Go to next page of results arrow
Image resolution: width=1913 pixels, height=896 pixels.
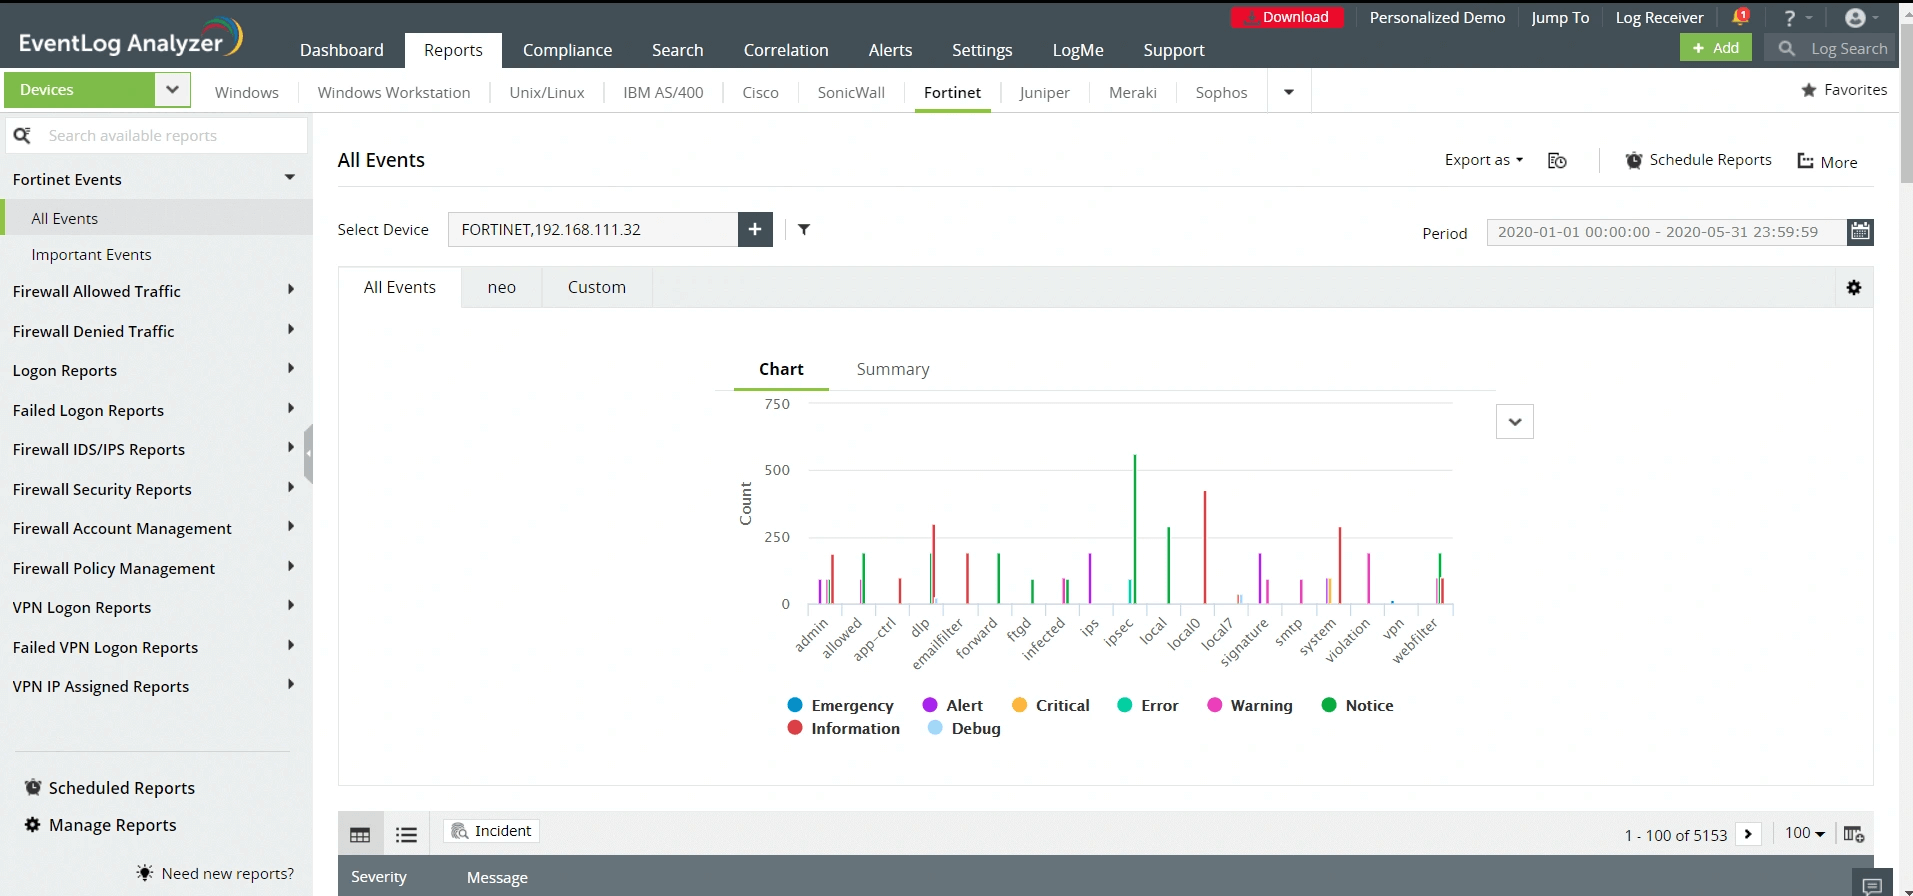click(1748, 834)
